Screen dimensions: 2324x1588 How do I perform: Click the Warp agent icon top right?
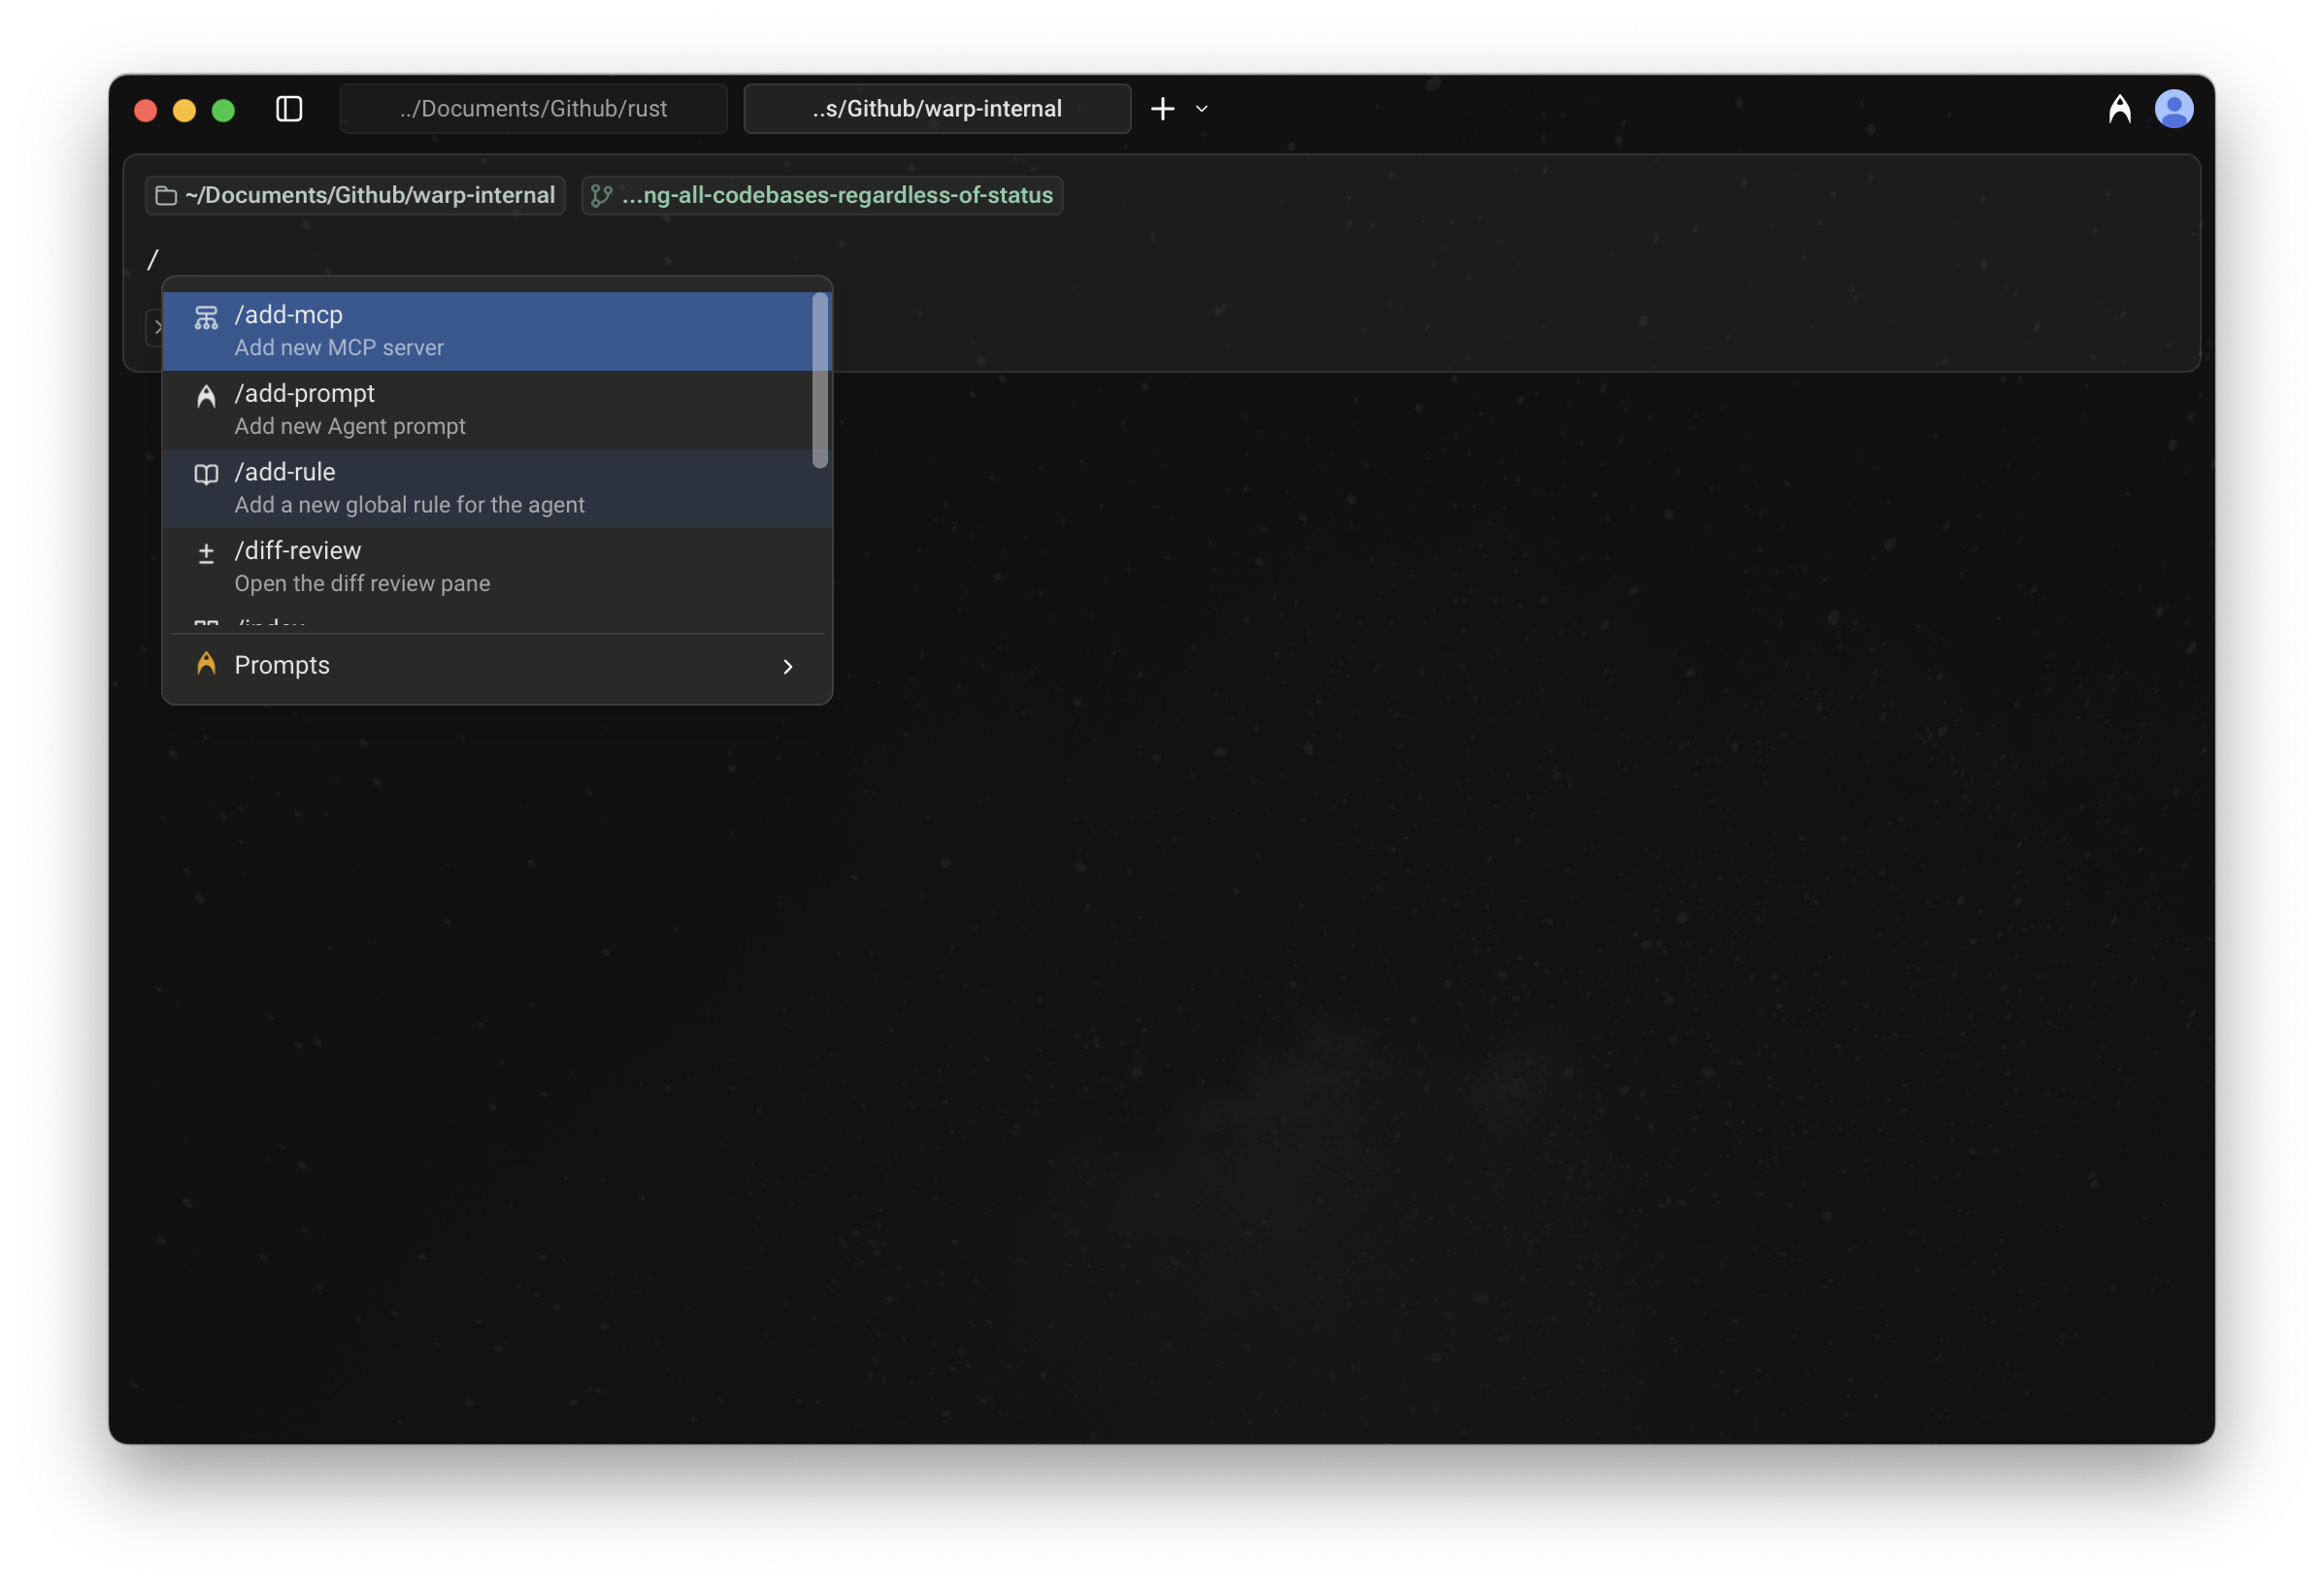pos(2119,109)
